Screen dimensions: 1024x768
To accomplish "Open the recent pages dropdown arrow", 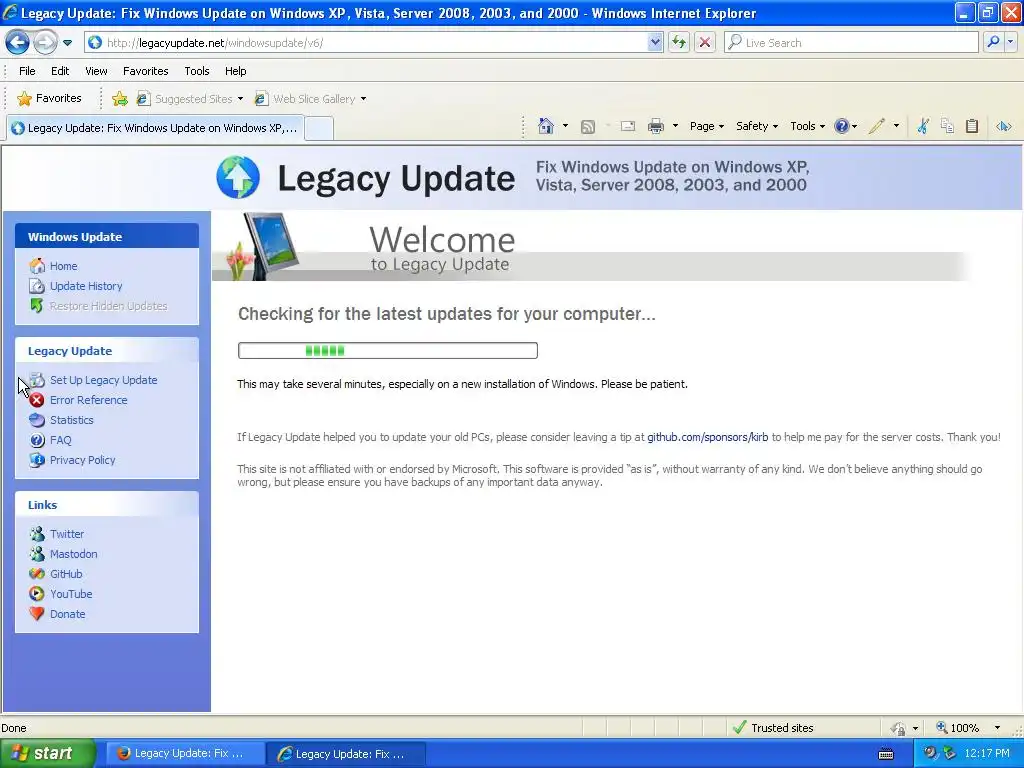I will [x=67, y=43].
